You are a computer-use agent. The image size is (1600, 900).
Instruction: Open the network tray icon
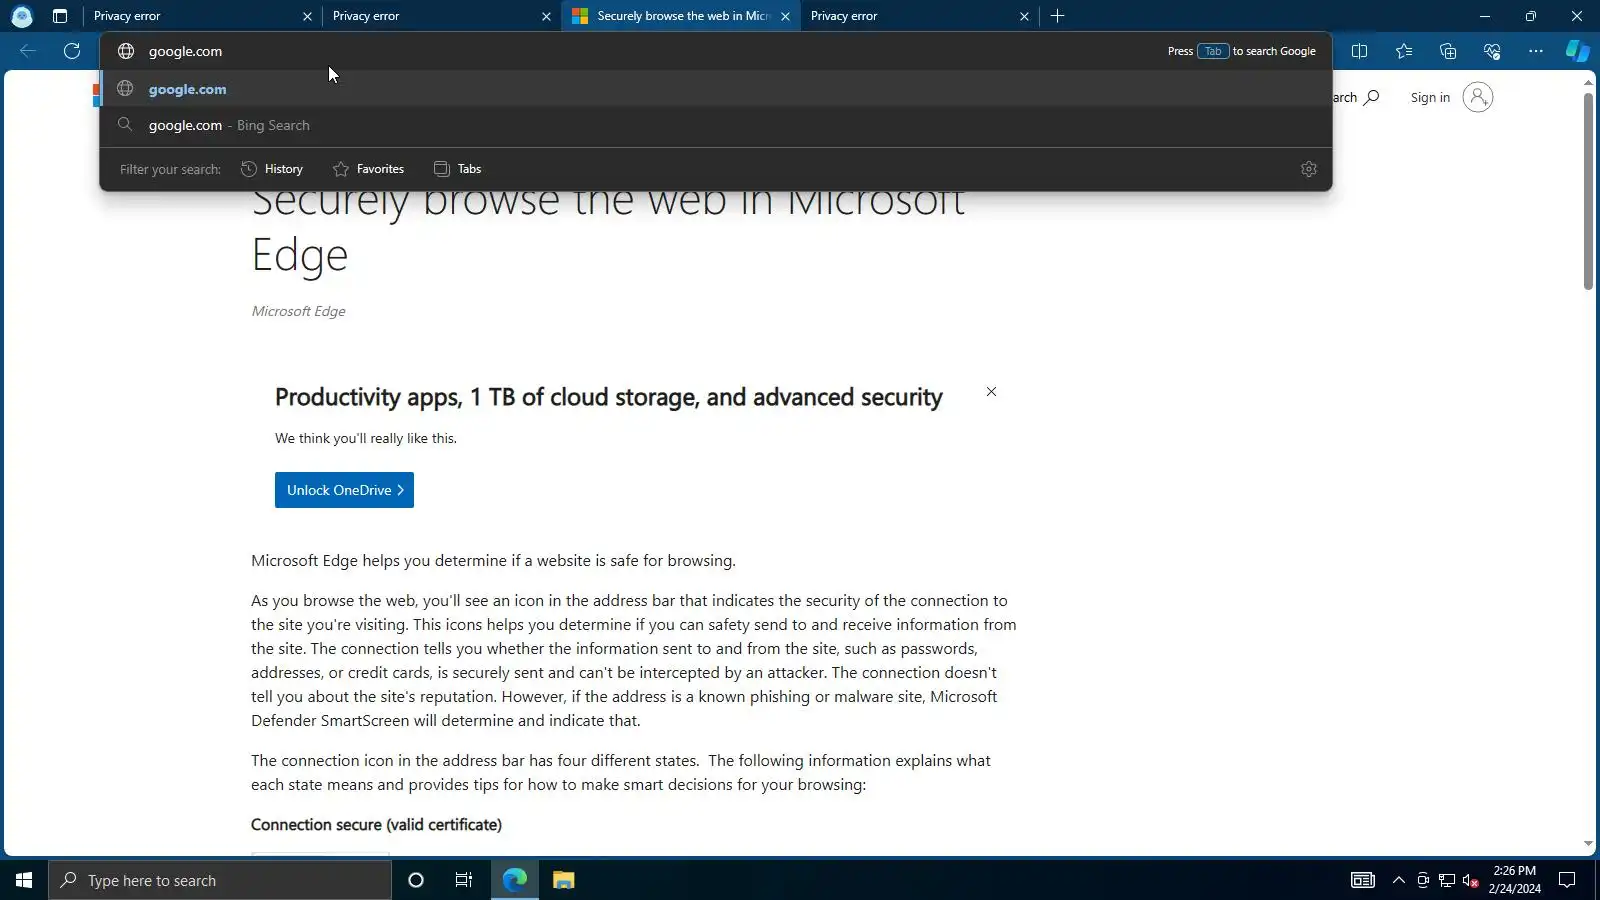point(1447,880)
